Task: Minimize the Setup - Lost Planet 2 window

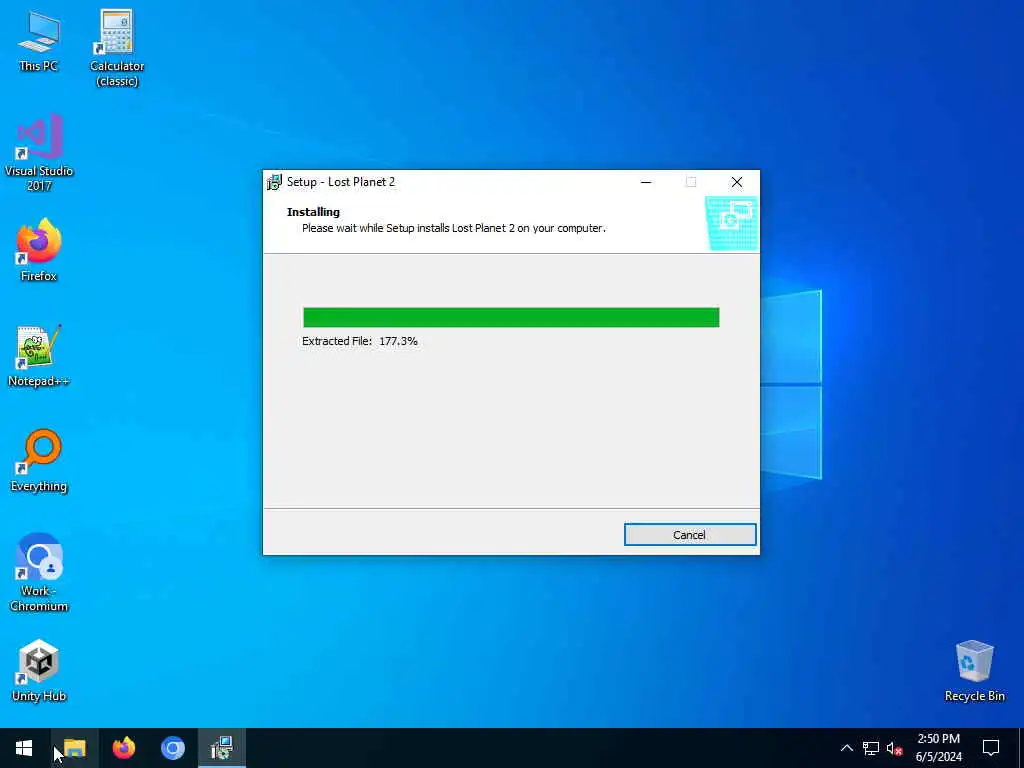Action: (x=646, y=182)
